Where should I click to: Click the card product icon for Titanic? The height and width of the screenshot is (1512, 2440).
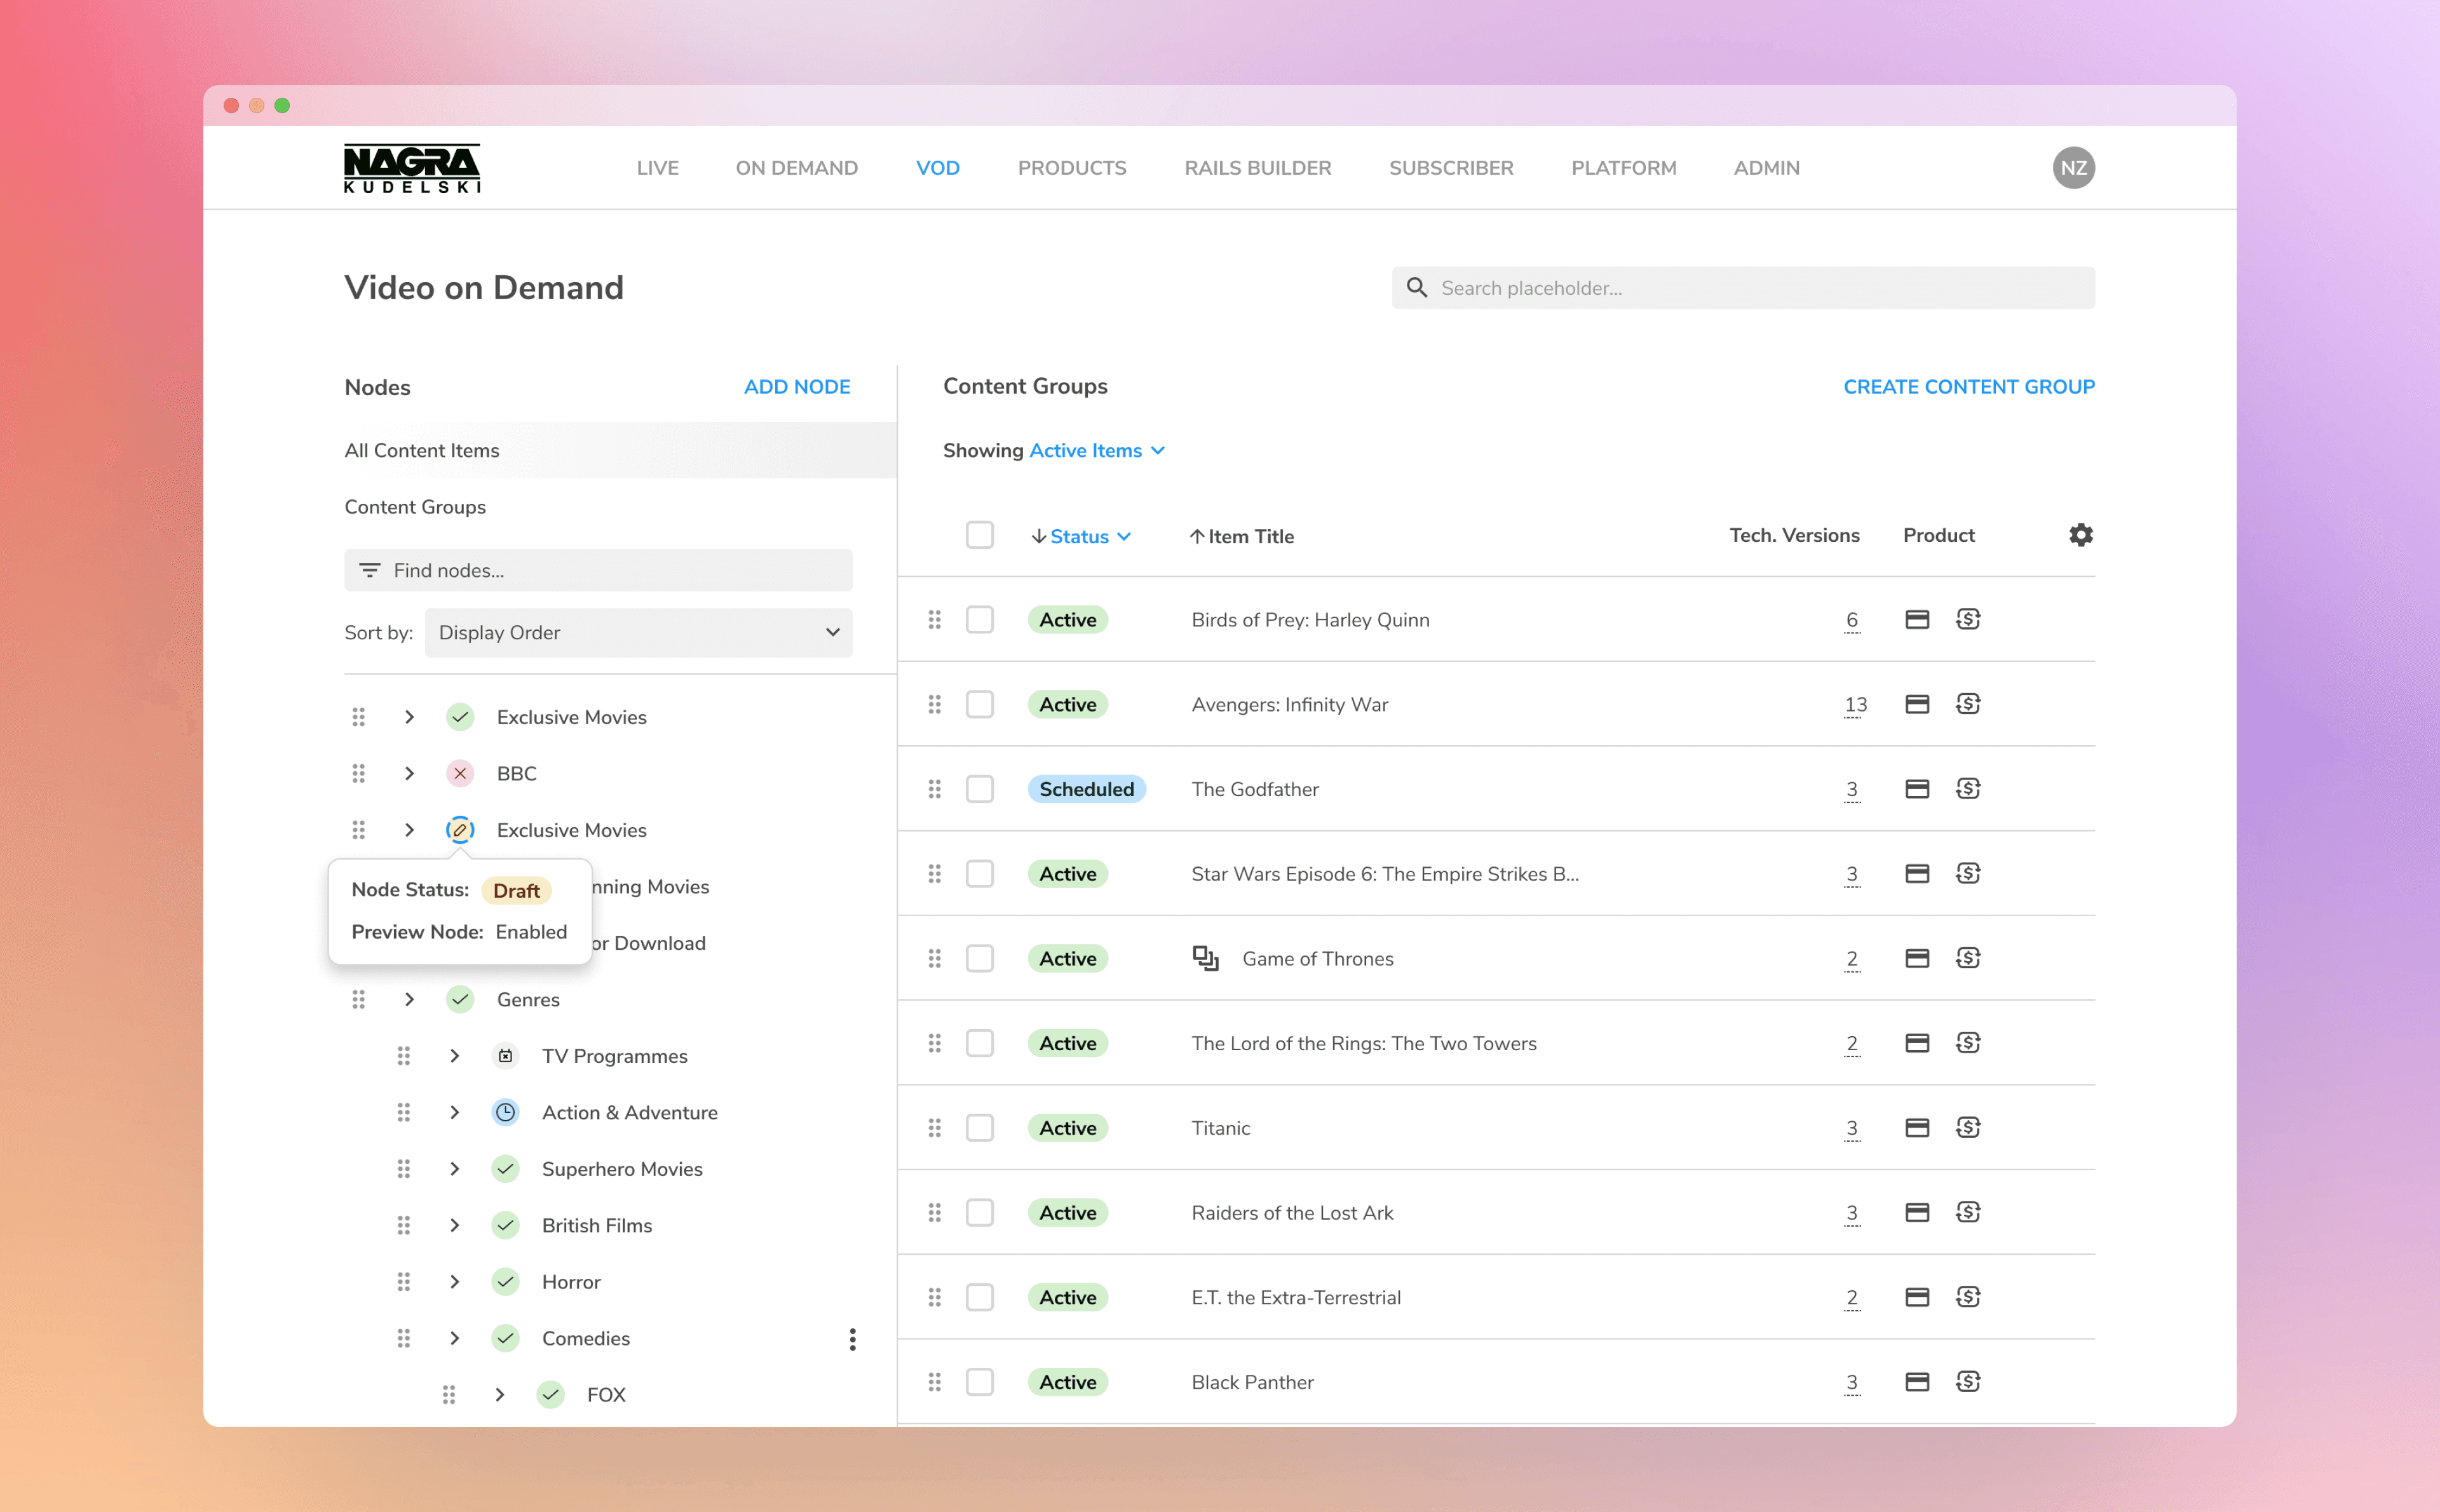(1916, 1127)
